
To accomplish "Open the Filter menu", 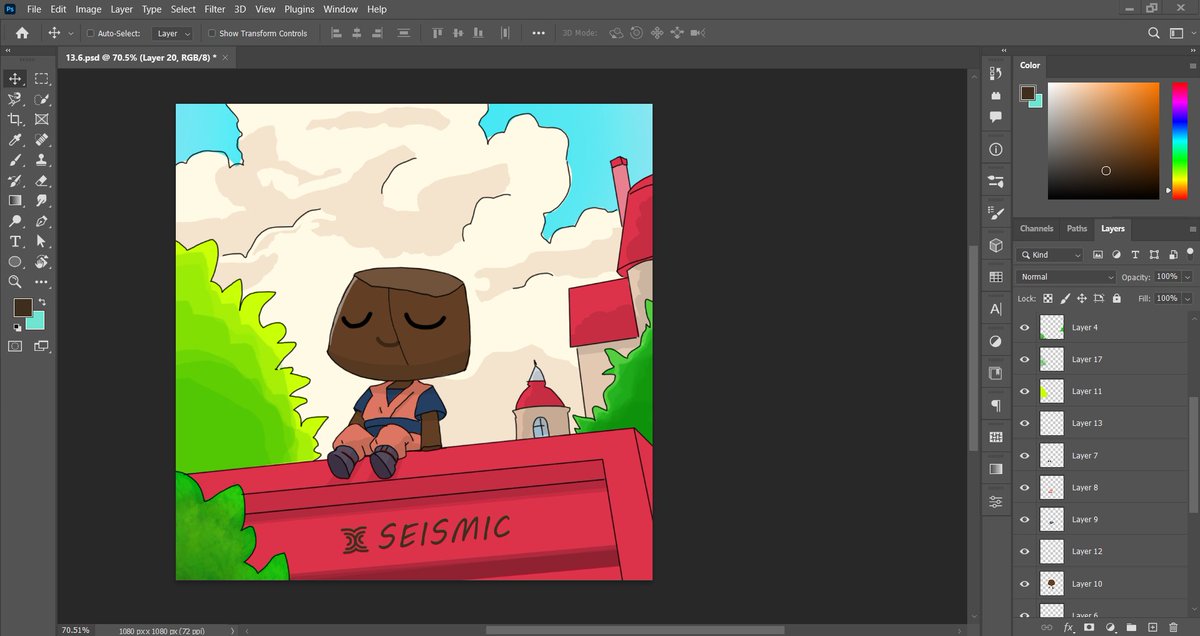I will [215, 9].
